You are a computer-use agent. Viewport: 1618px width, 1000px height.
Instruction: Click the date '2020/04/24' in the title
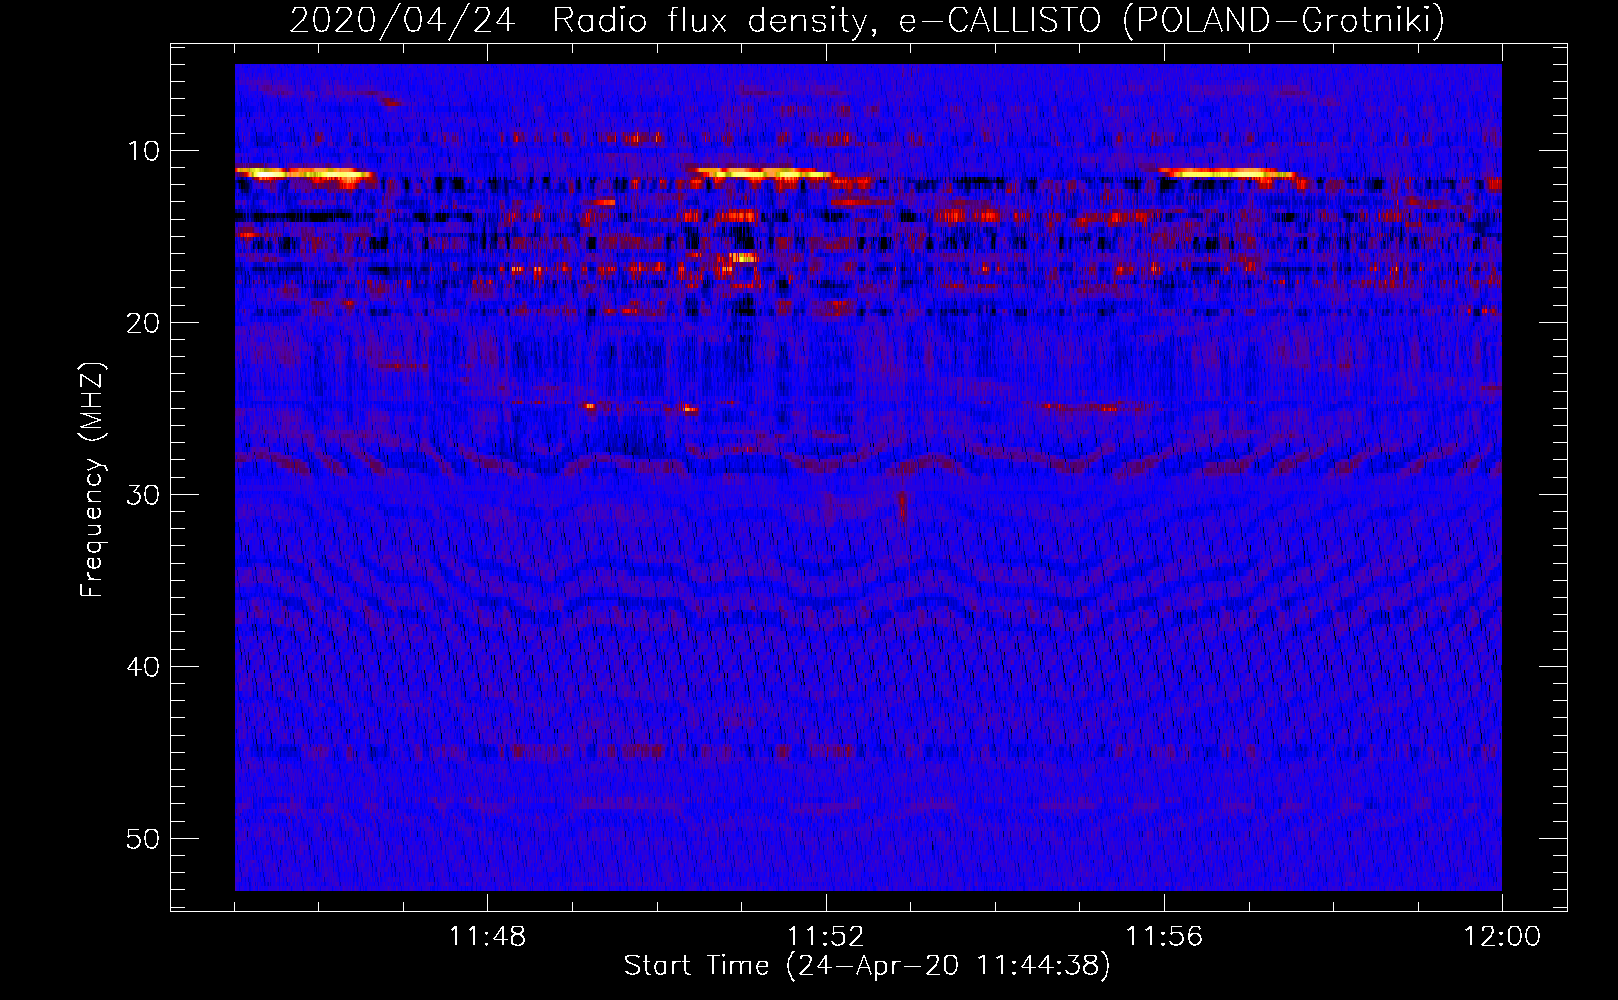(x=402, y=20)
